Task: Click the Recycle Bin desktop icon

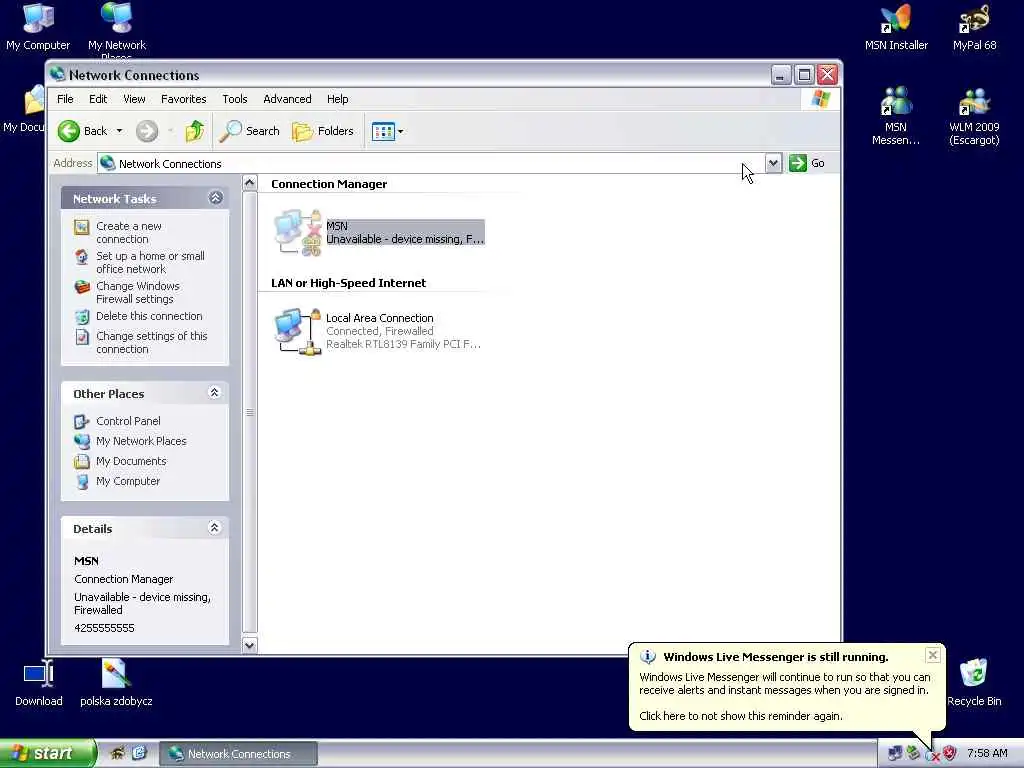Action: tap(974, 682)
